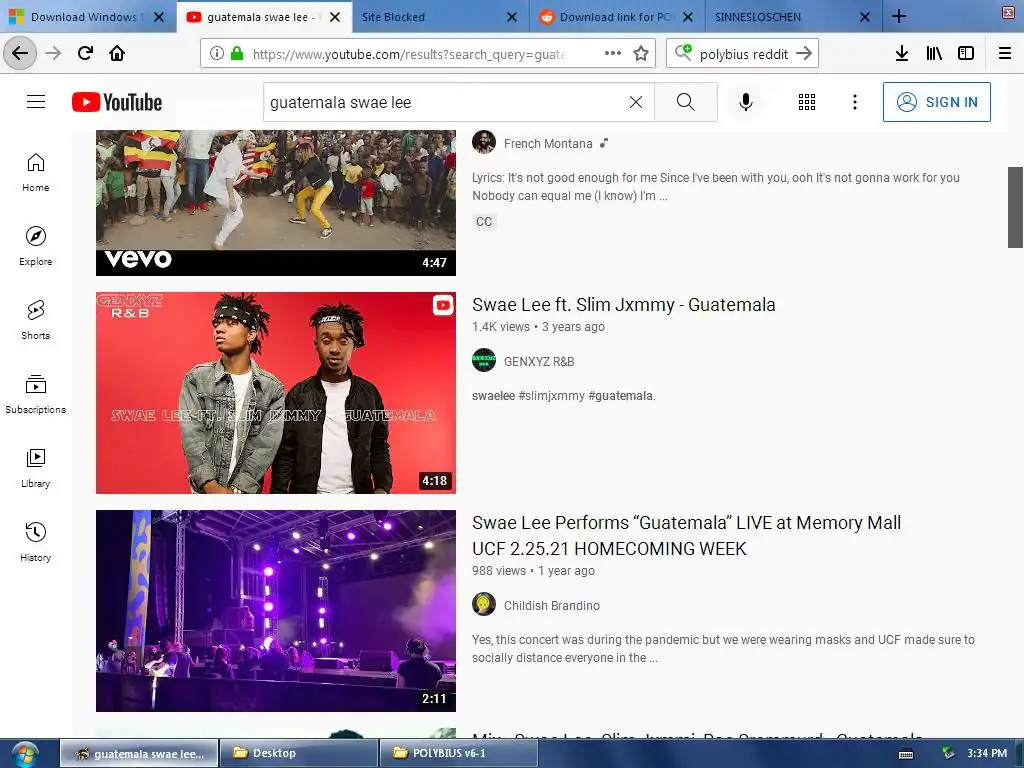Open page actions three-dot menu in address bar

click(x=613, y=53)
